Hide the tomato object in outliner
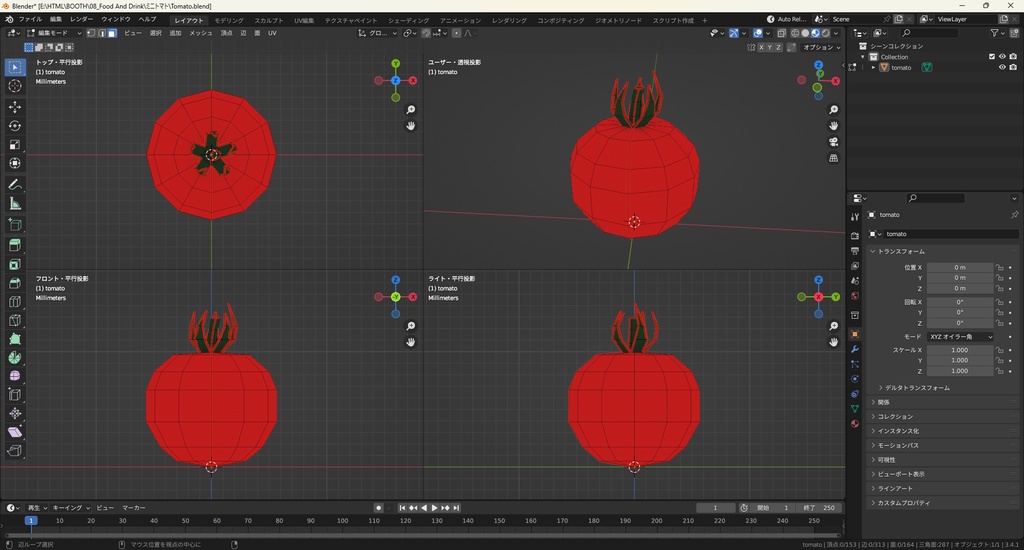The image size is (1024, 550). (x=1001, y=68)
